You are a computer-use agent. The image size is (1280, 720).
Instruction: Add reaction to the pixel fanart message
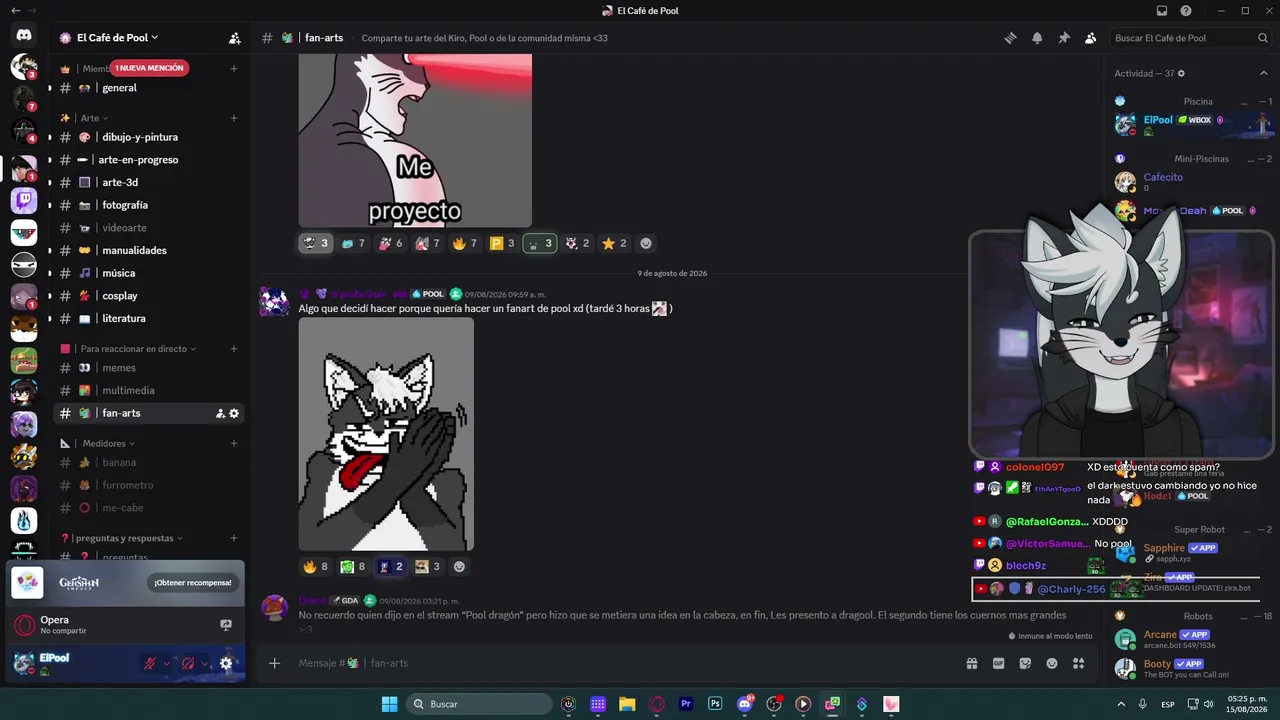[x=459, y=566]
